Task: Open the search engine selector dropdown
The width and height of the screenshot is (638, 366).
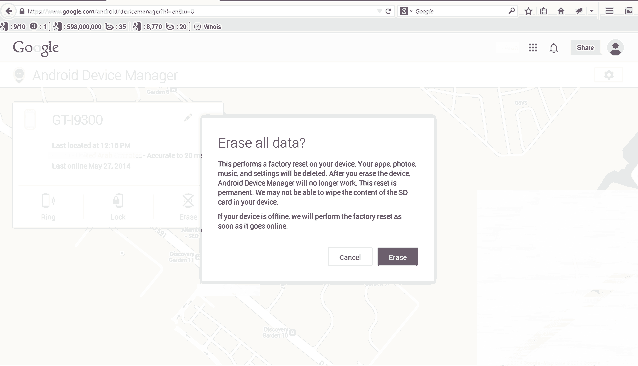Action: 406,11
